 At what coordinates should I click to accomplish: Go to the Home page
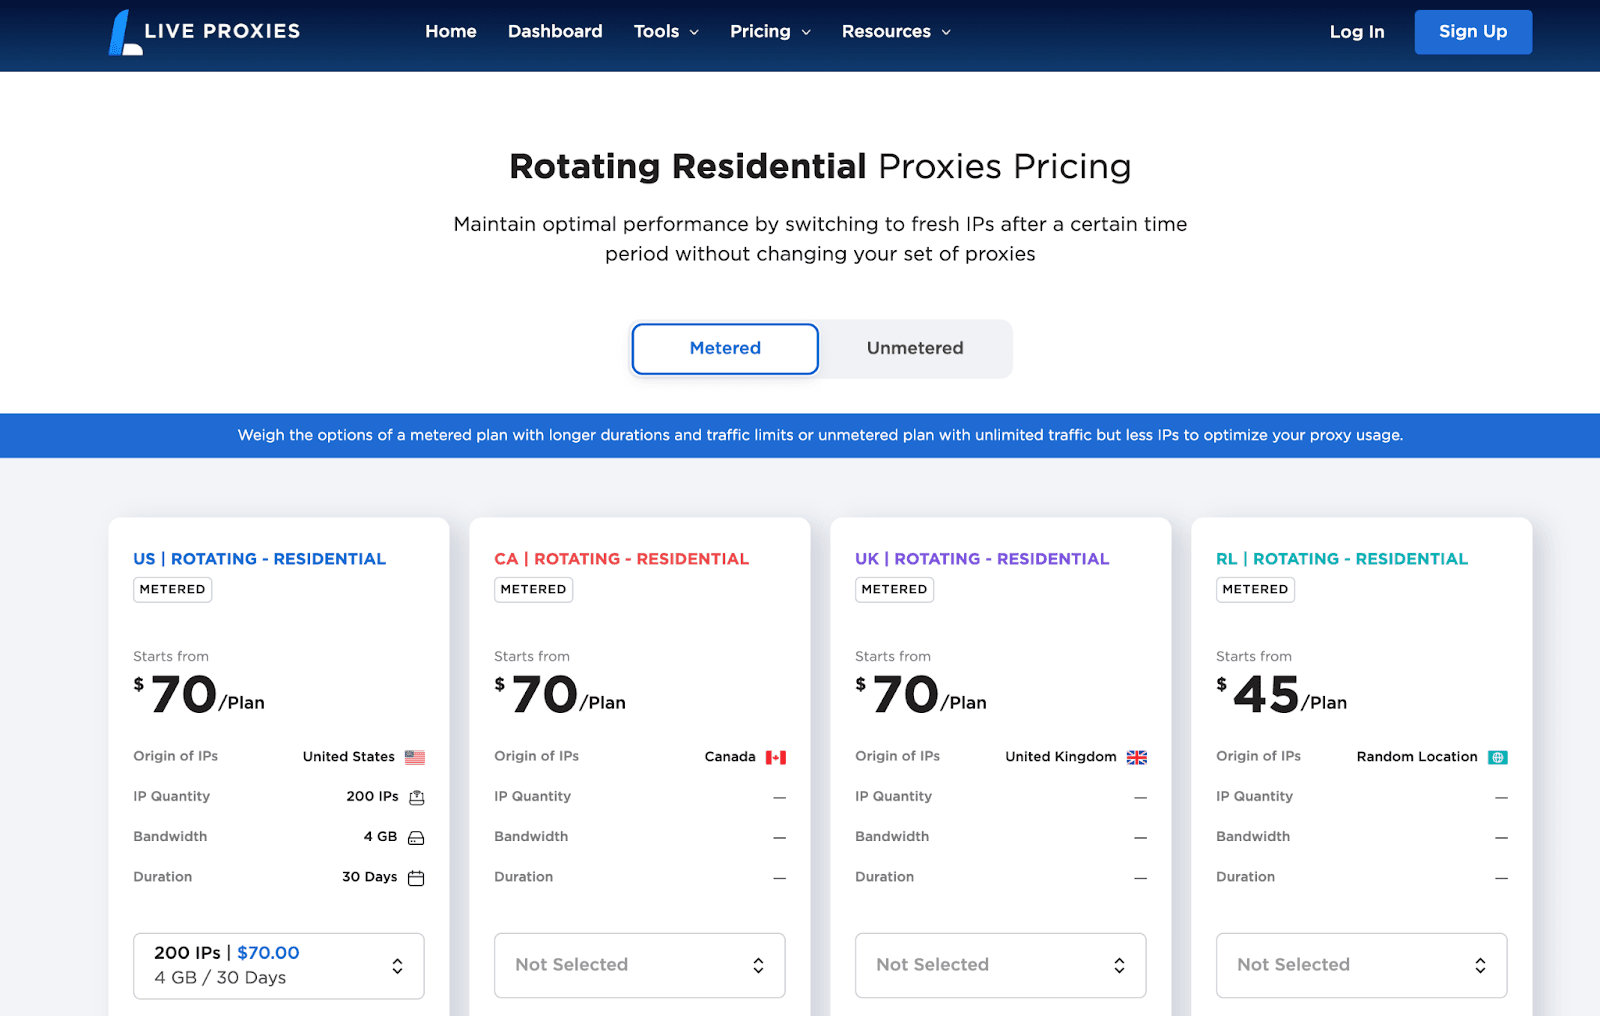[x=451, y=31]
